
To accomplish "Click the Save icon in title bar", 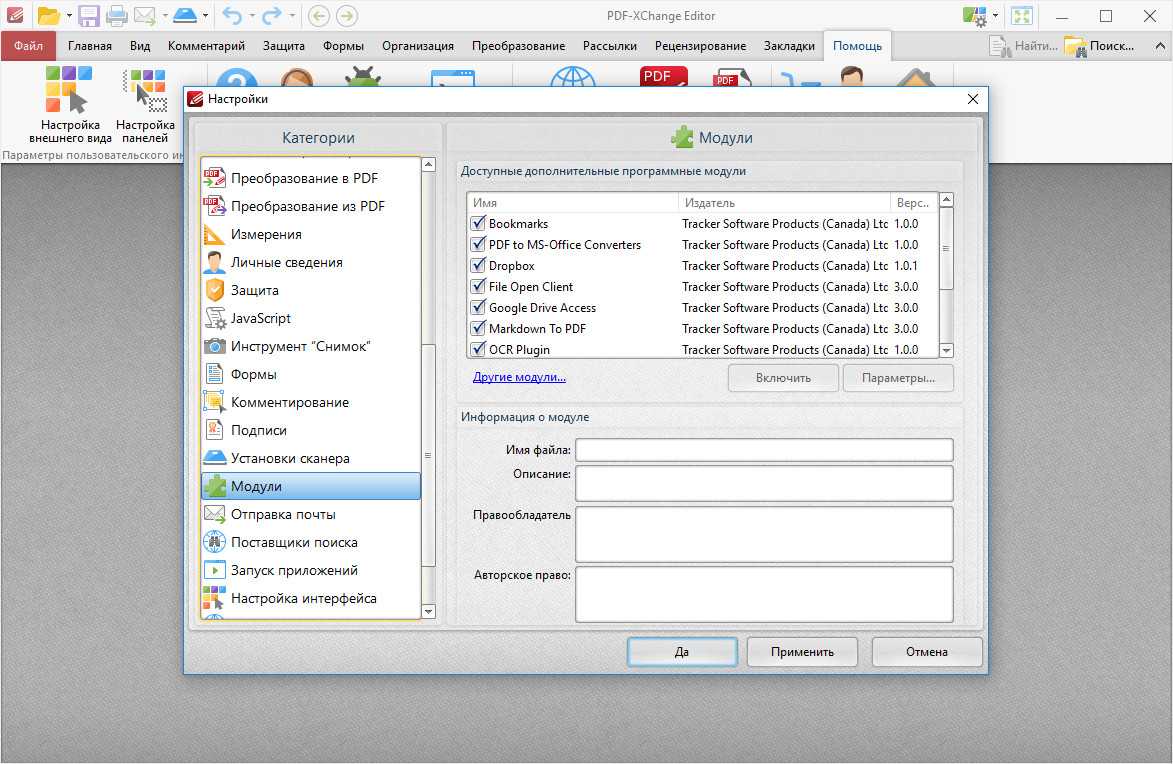I will [88, 16].
